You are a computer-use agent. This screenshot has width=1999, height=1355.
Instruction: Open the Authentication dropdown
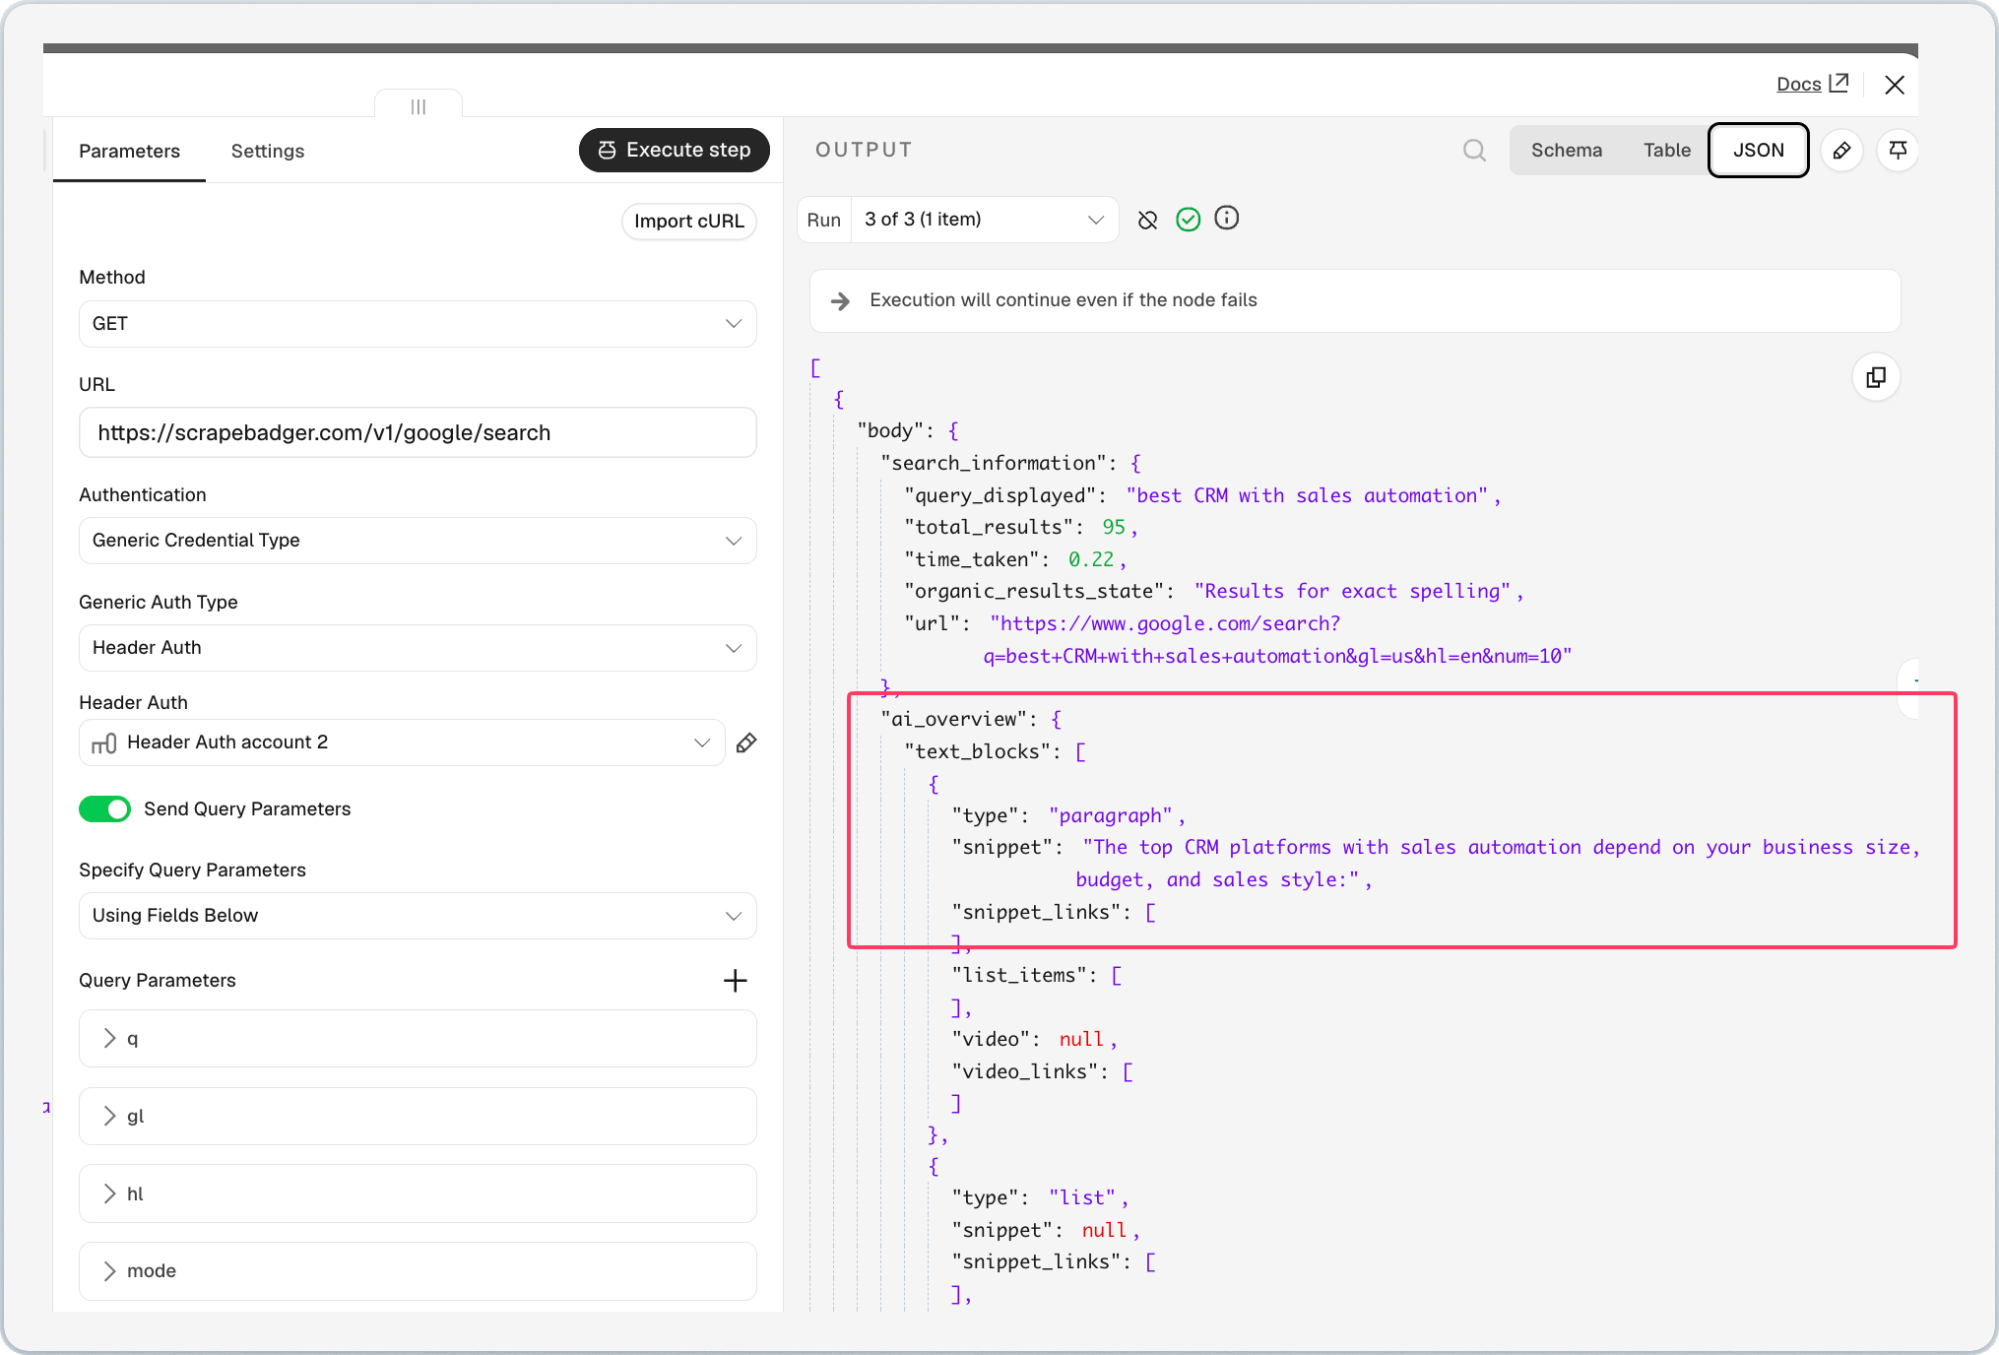[417, 541]
